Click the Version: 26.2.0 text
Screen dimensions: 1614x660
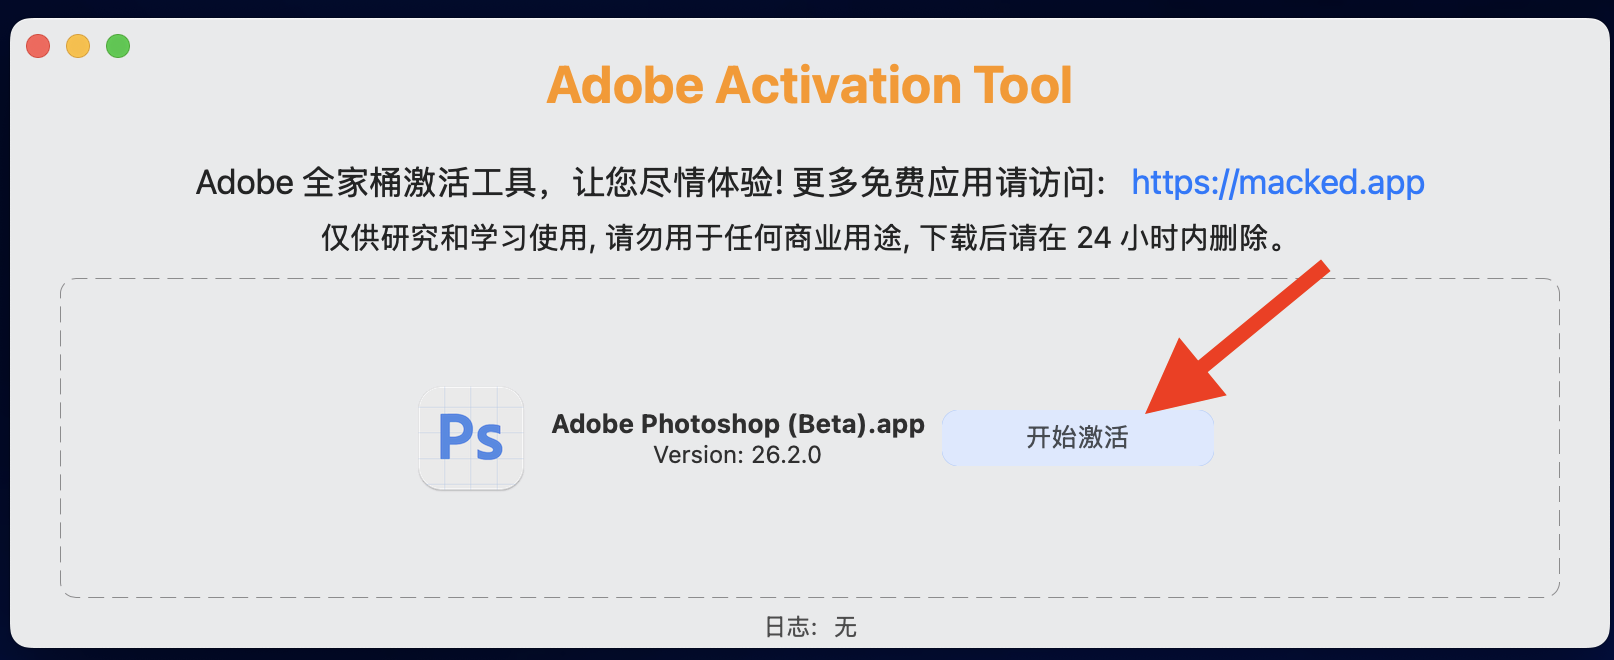click(737, 455)
